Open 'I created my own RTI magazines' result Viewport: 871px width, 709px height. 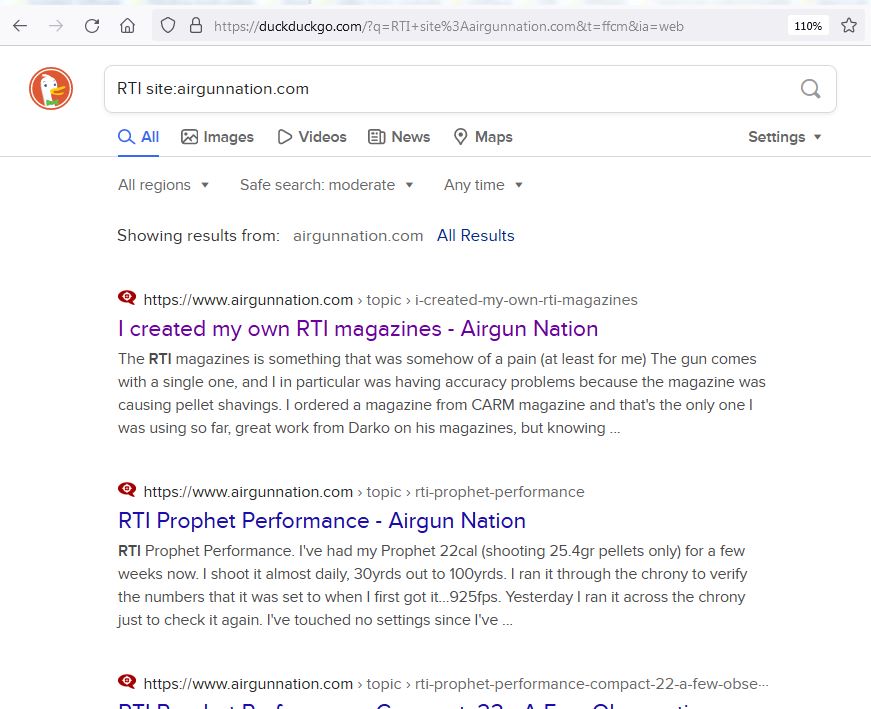click(358, 329)
